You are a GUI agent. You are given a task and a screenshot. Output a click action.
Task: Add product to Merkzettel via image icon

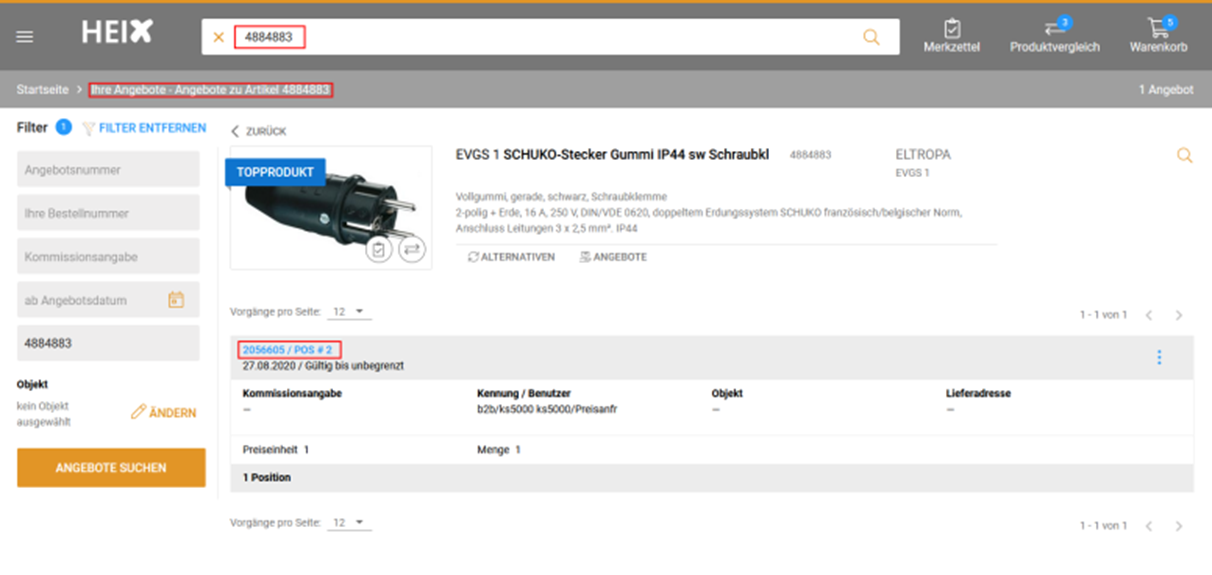(378, 250)
